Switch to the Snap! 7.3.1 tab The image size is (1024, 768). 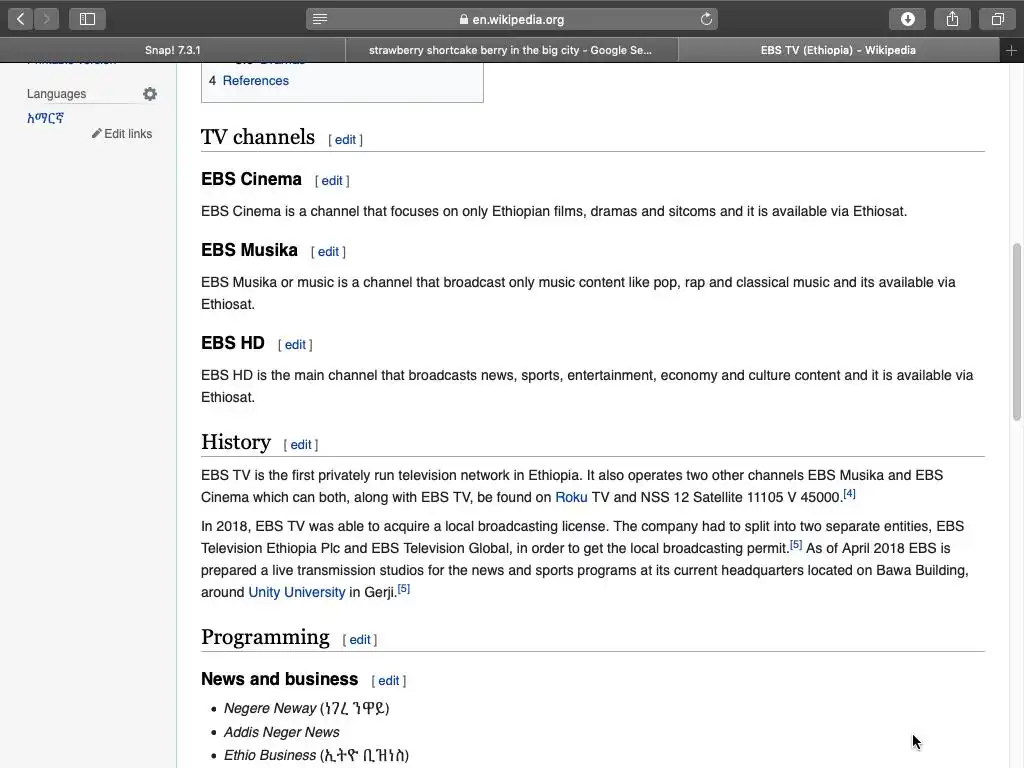tap(172, 50)
